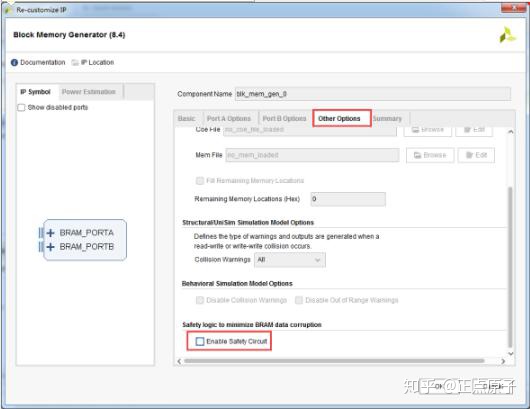Image resolution: width=530 pixels, height=409 pixels.
Task: Expand BRAM_PORTB plus icon
Action: coord(50,247)
